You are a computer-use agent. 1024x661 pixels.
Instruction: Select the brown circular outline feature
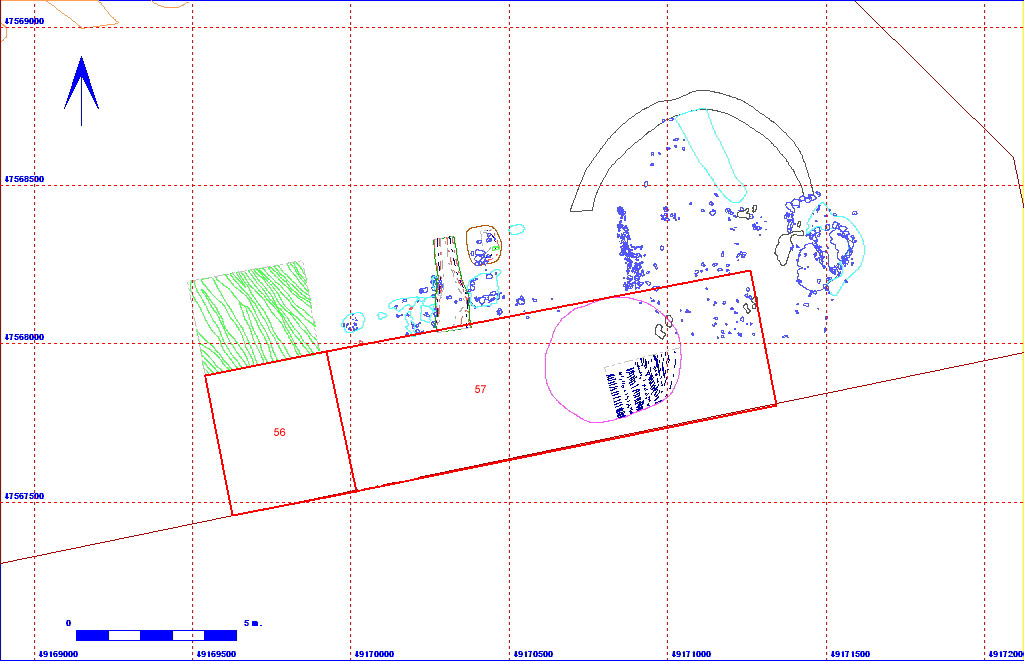(x=484, y=245)
